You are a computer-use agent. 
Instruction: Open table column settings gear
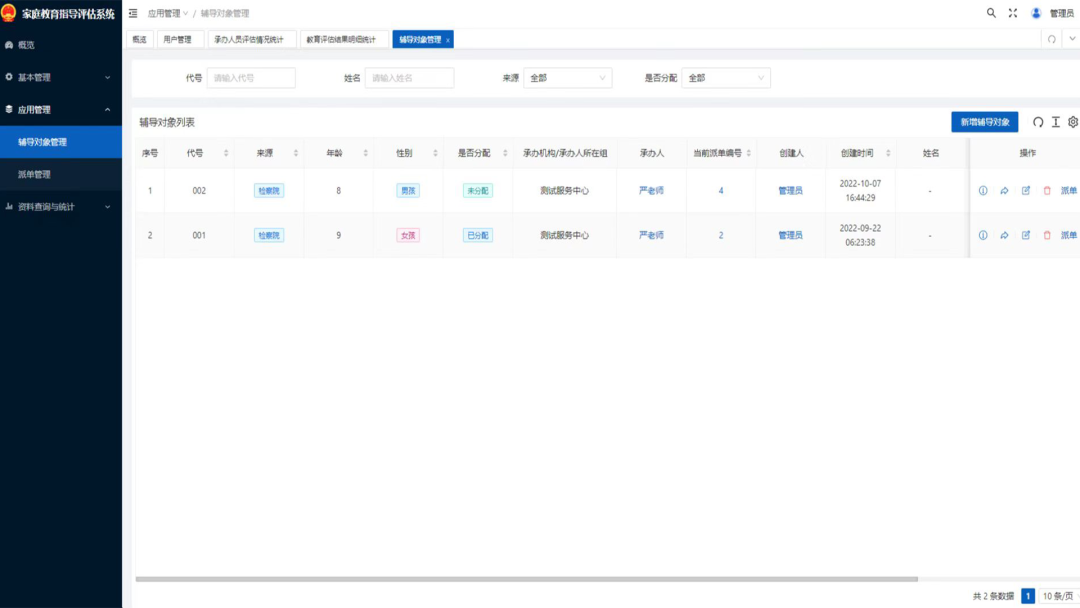coord(1073,122)
